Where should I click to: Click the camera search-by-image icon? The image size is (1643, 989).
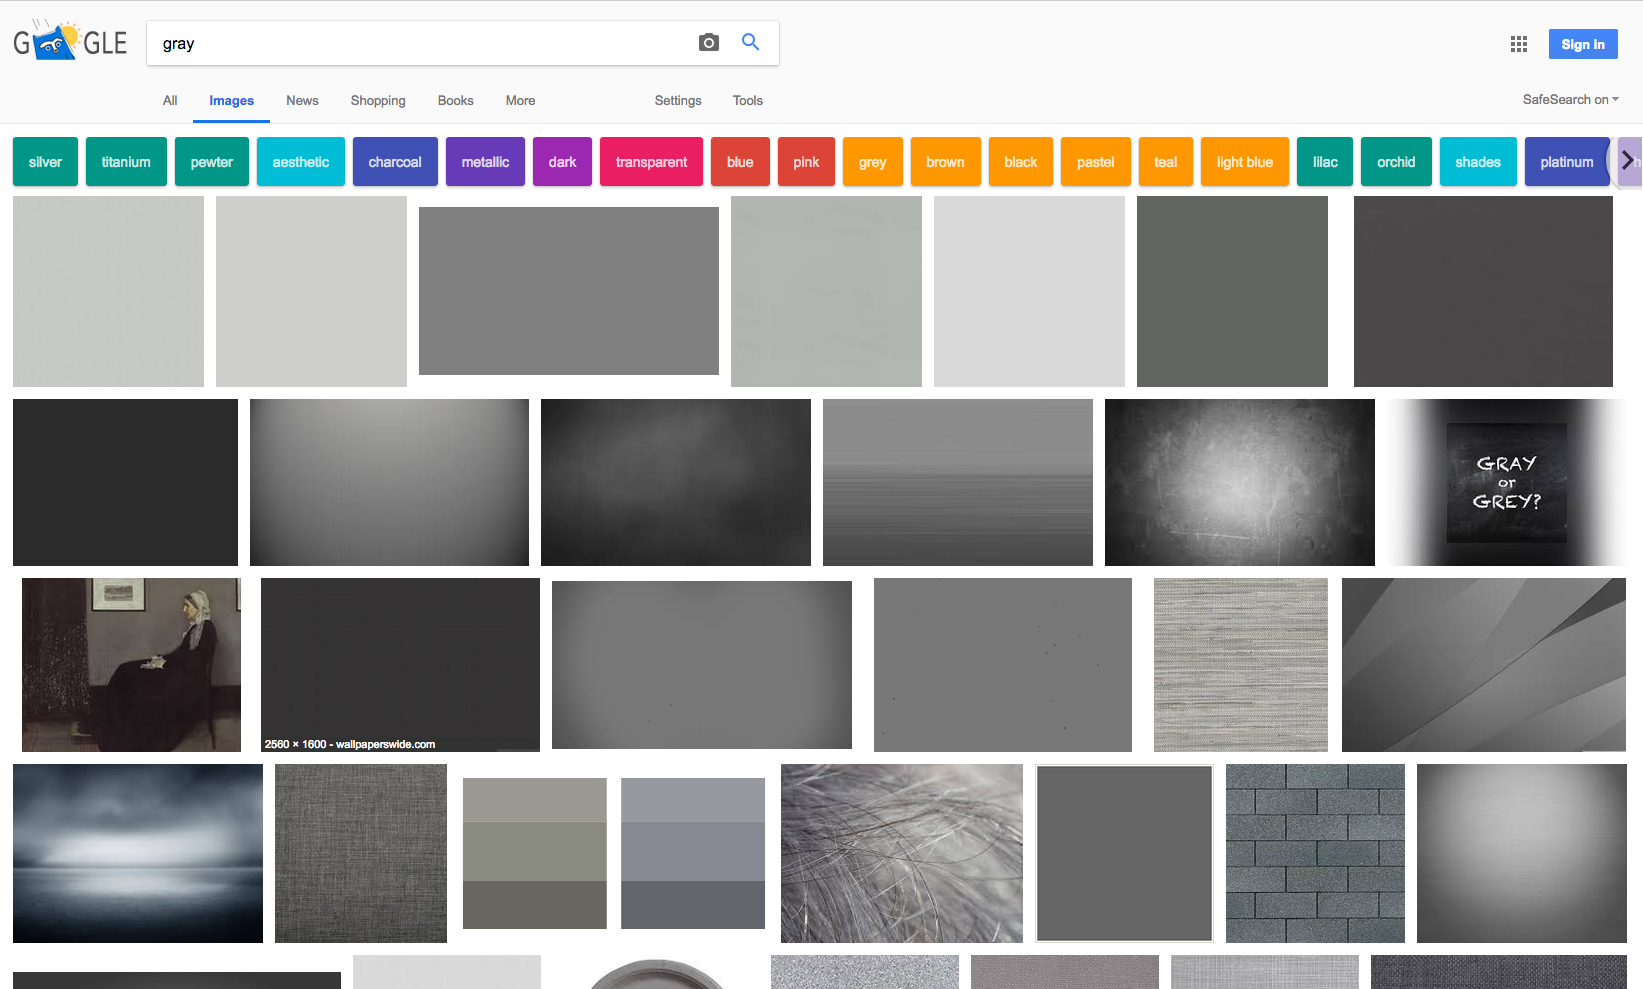(x=708, y=42)
